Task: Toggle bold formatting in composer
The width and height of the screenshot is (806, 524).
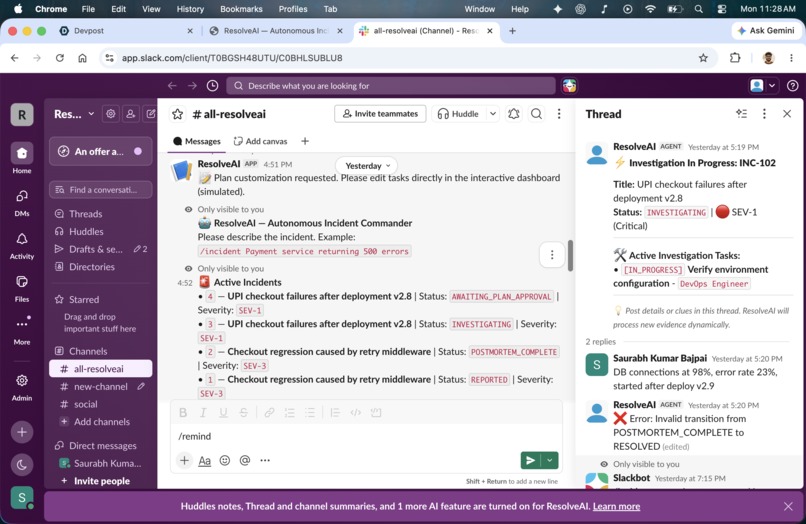Action: point(183,412)
